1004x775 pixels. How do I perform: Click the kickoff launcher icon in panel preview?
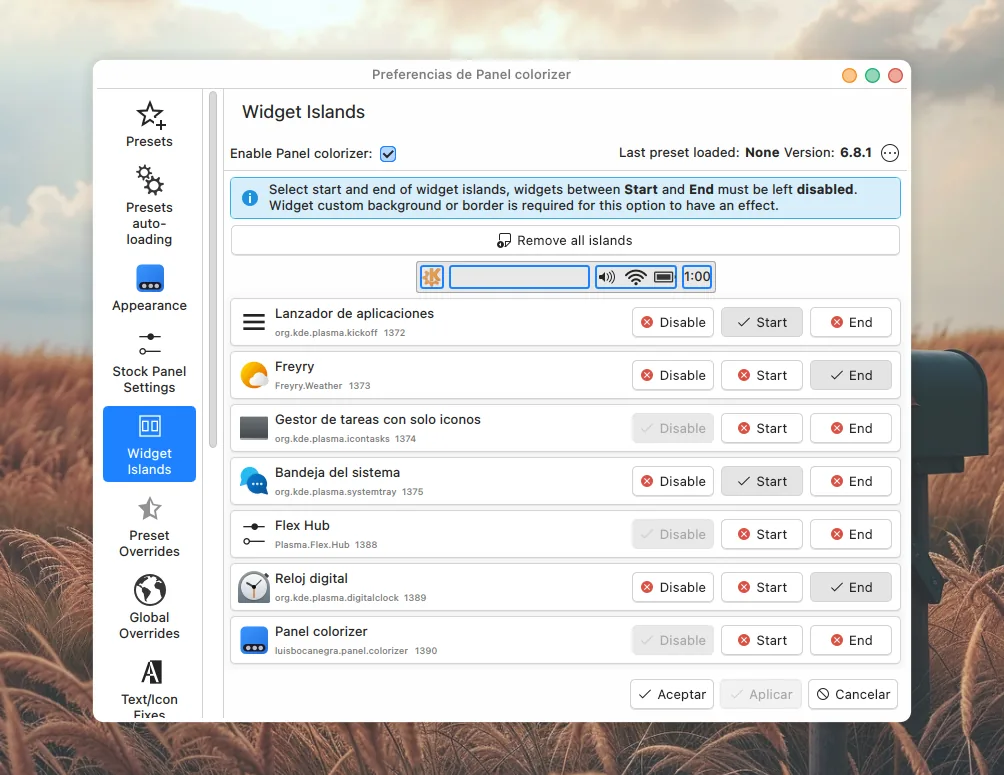click(x=431, y=277)
